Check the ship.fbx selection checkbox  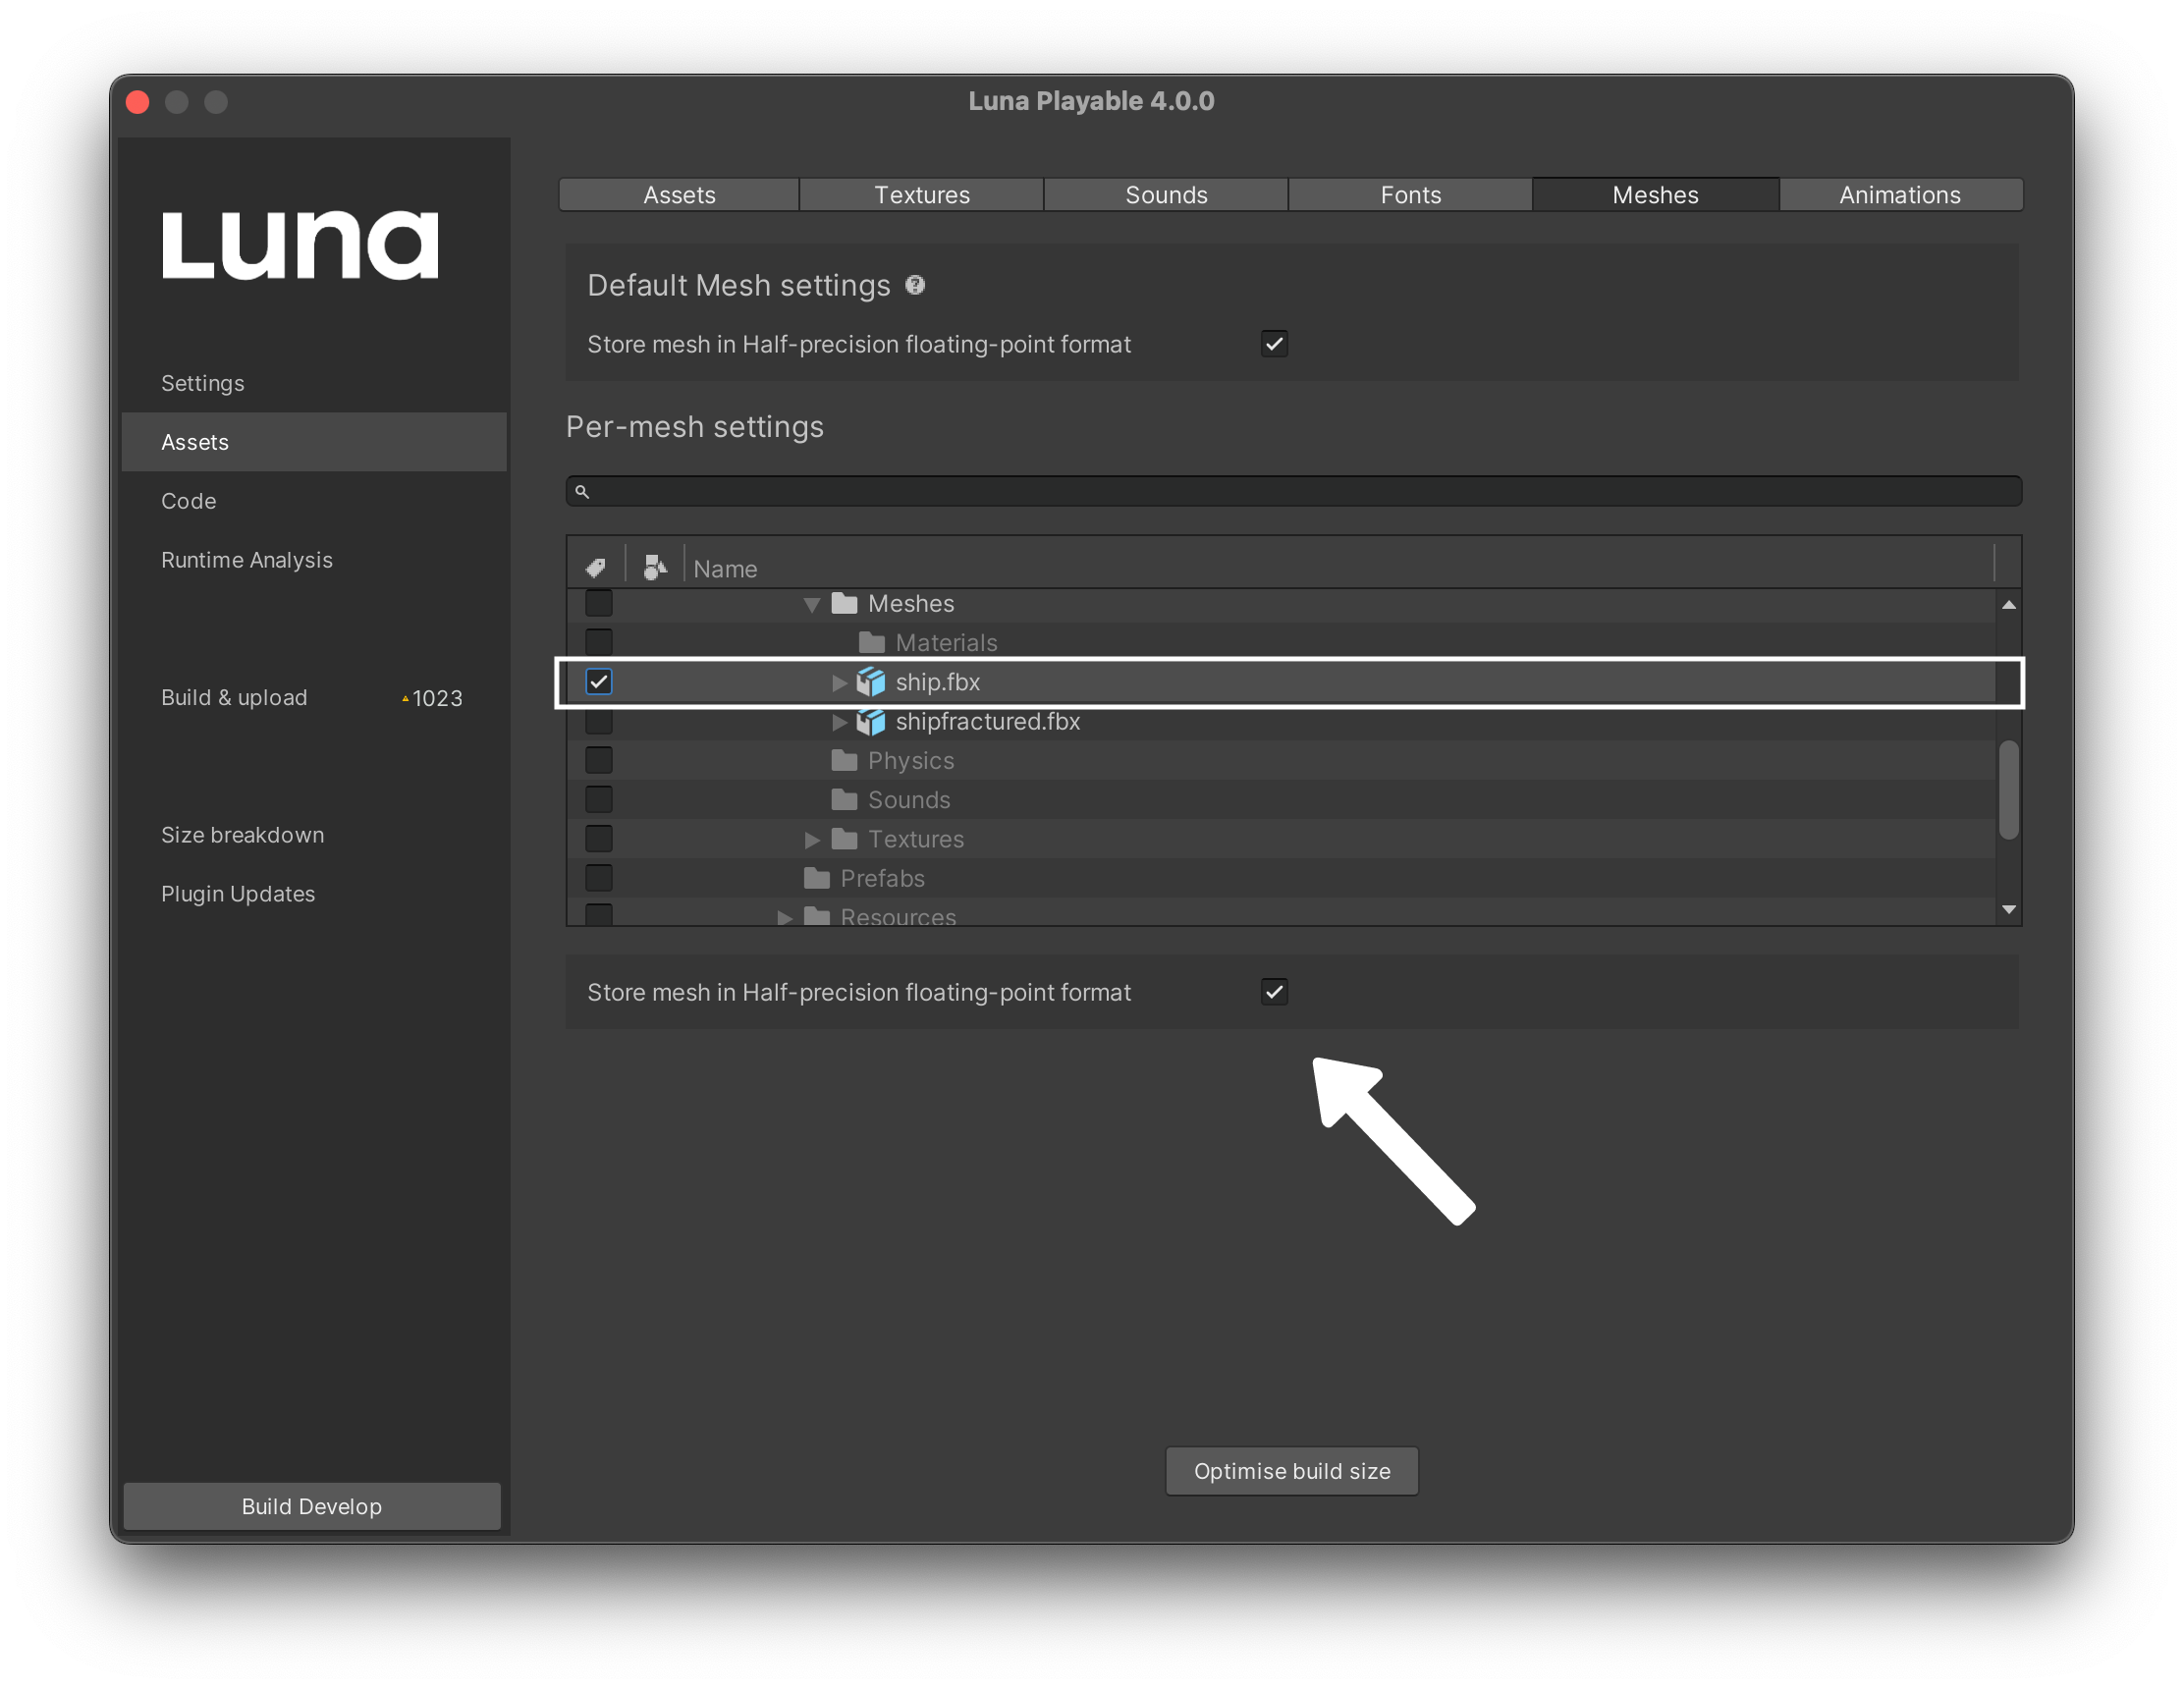click(596, 681)
